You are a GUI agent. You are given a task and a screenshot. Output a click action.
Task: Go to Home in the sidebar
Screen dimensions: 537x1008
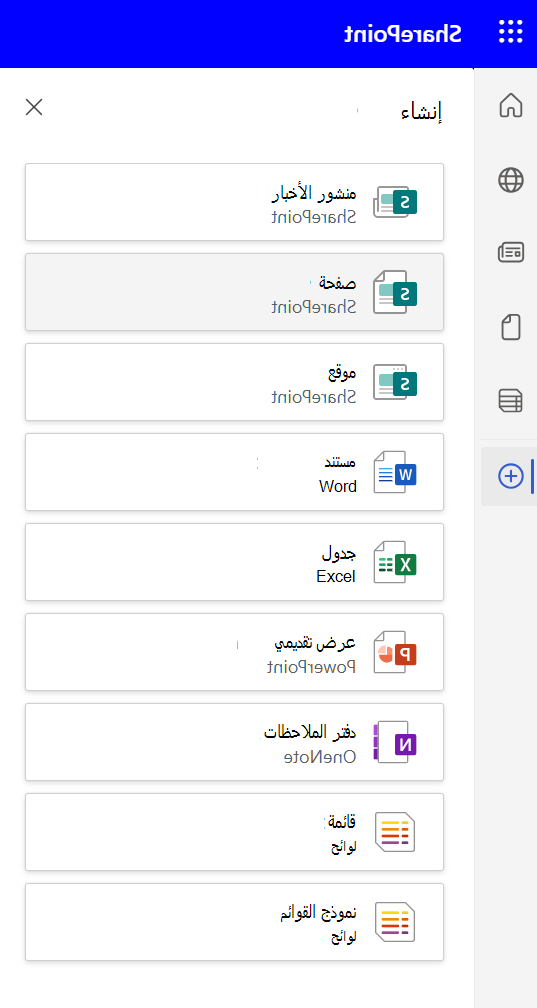pyautogui.click(x=511, y=105)
